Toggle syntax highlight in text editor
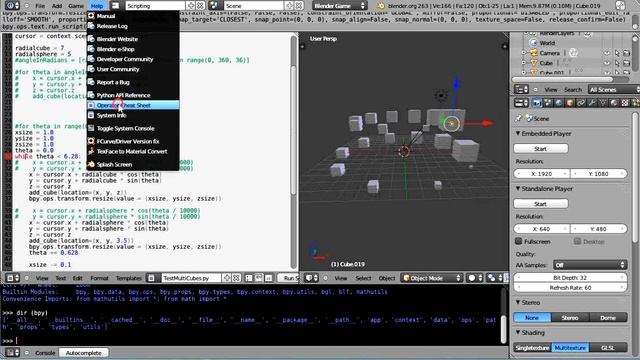The height and width of the screenshot is (360, 640). pyautogui.click(x=269, y=278)
